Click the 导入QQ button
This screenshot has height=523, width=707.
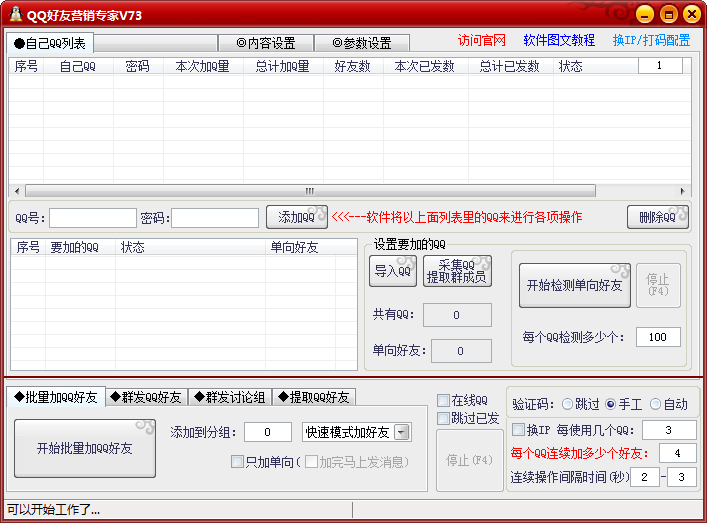click(x=393, y=271)
